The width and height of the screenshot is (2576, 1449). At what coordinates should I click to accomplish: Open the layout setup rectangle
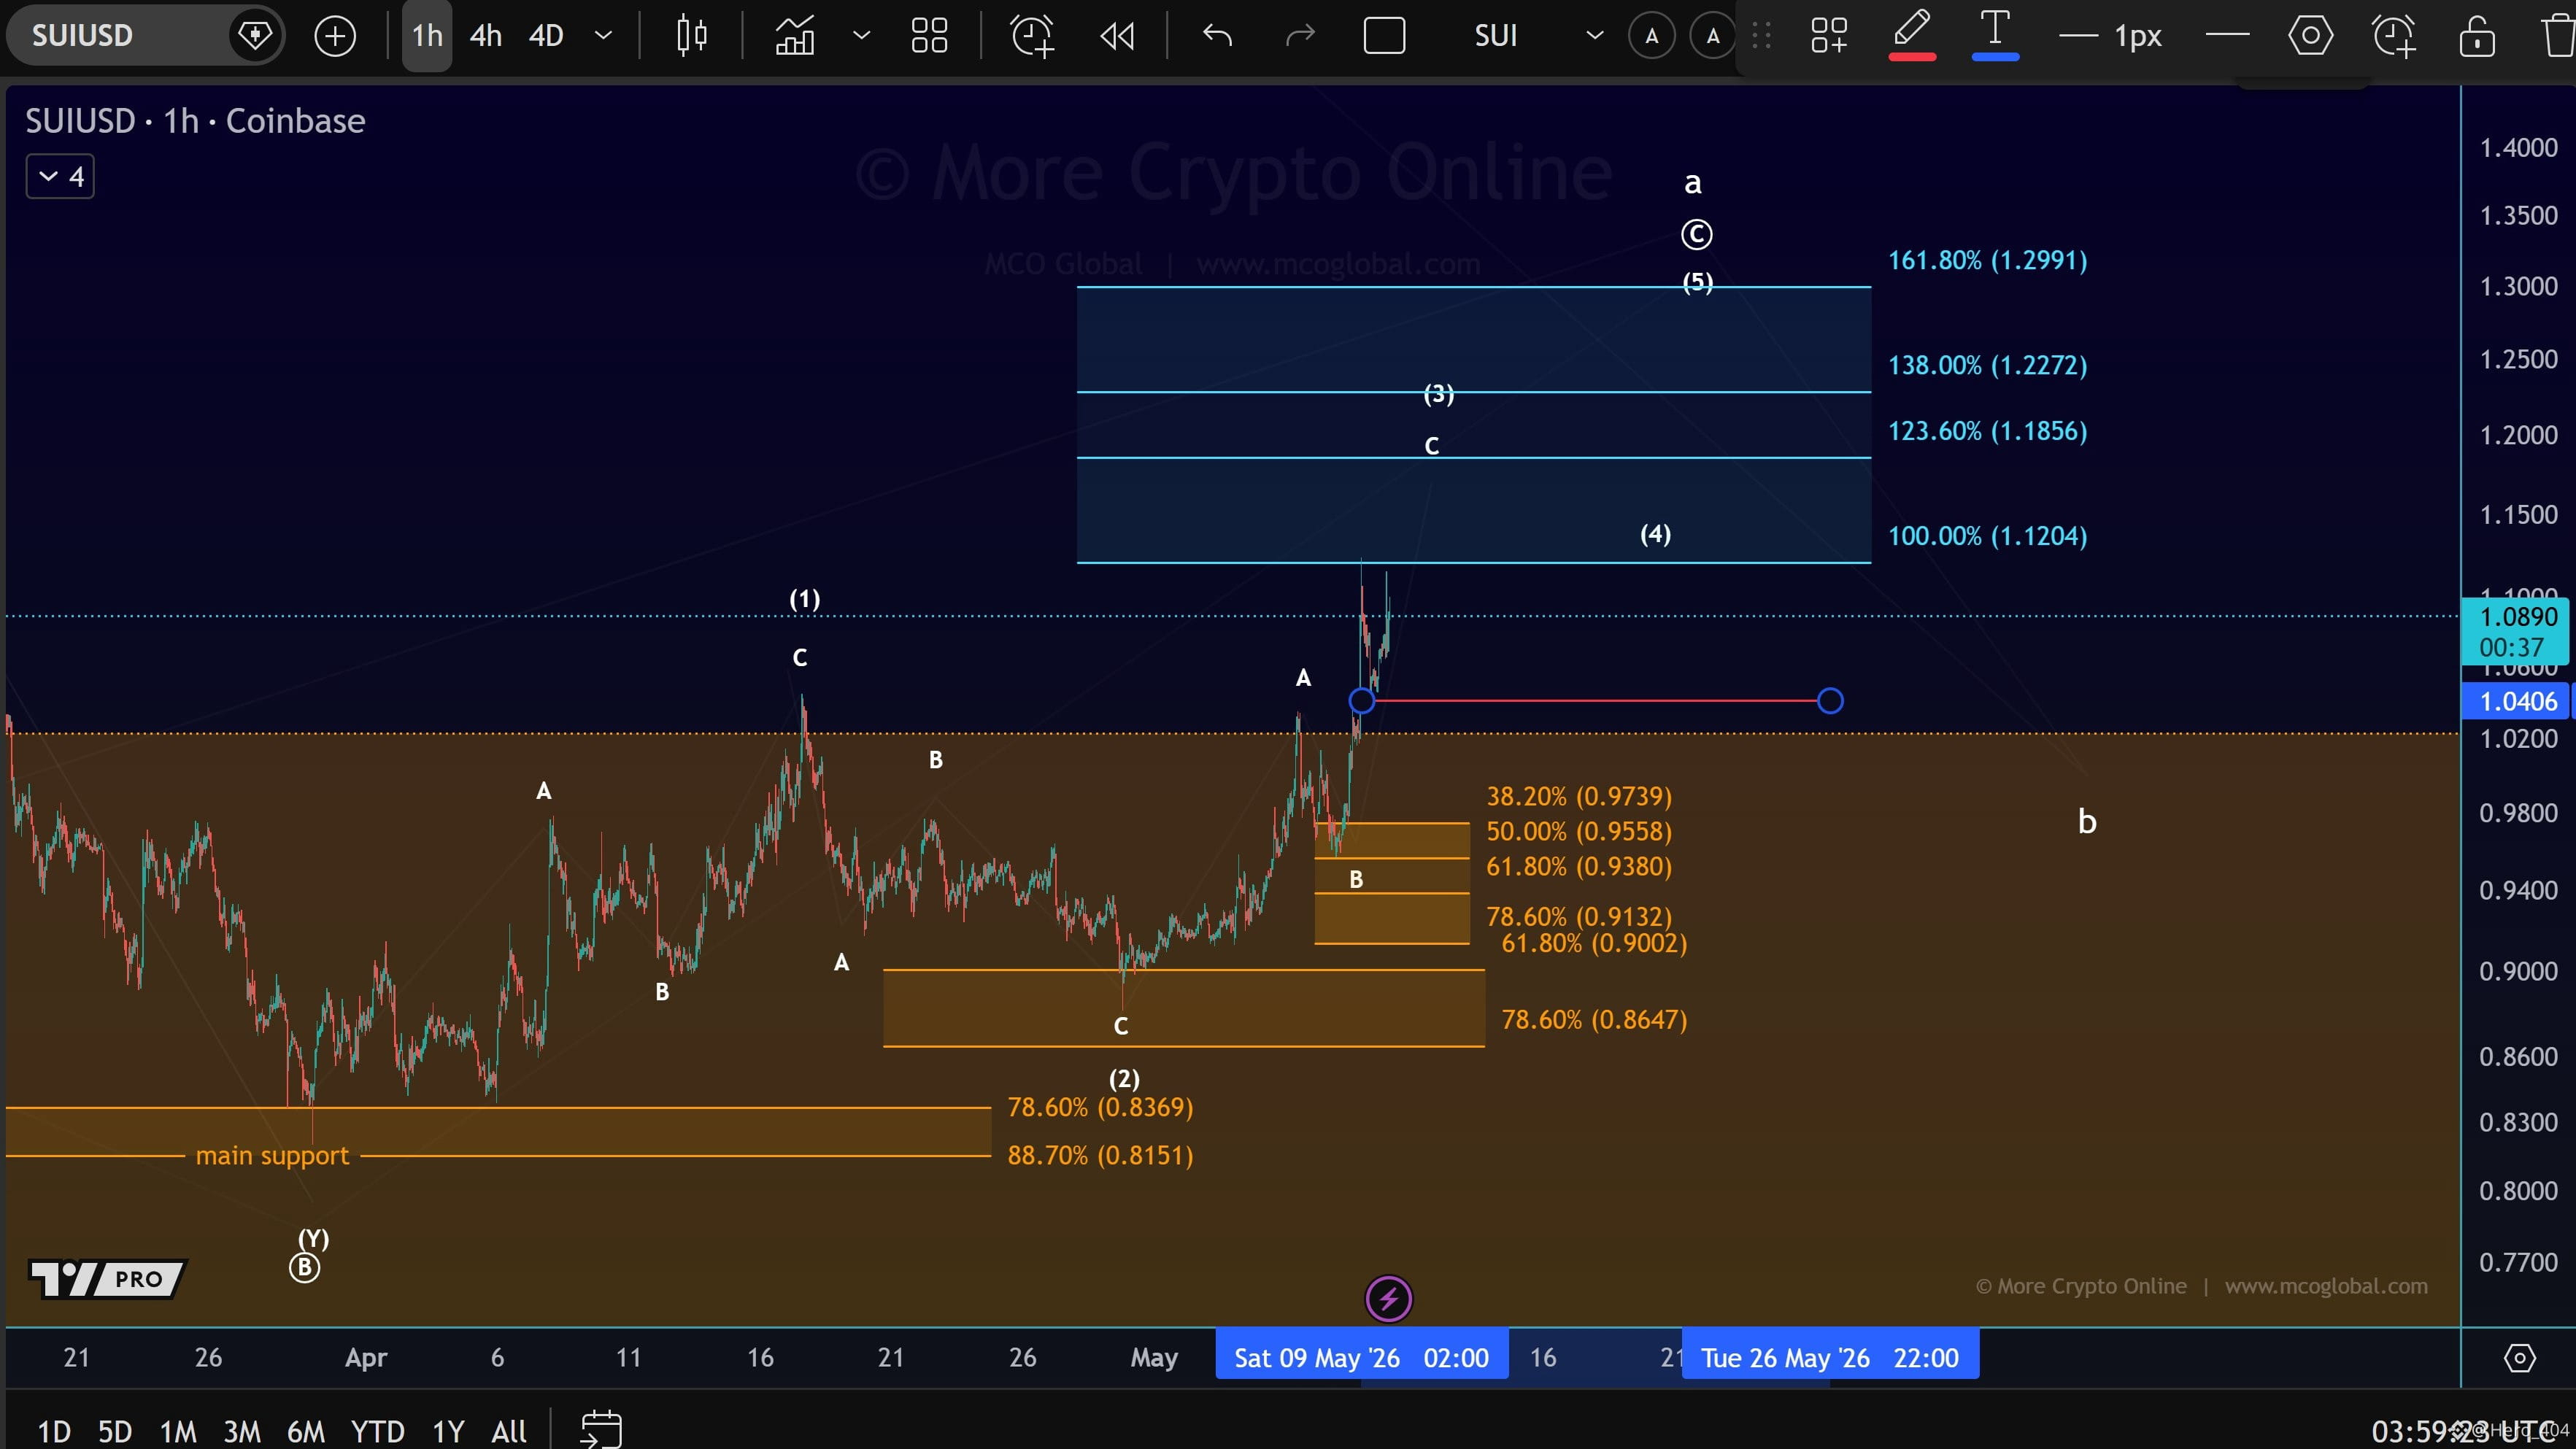(1385, 36)
